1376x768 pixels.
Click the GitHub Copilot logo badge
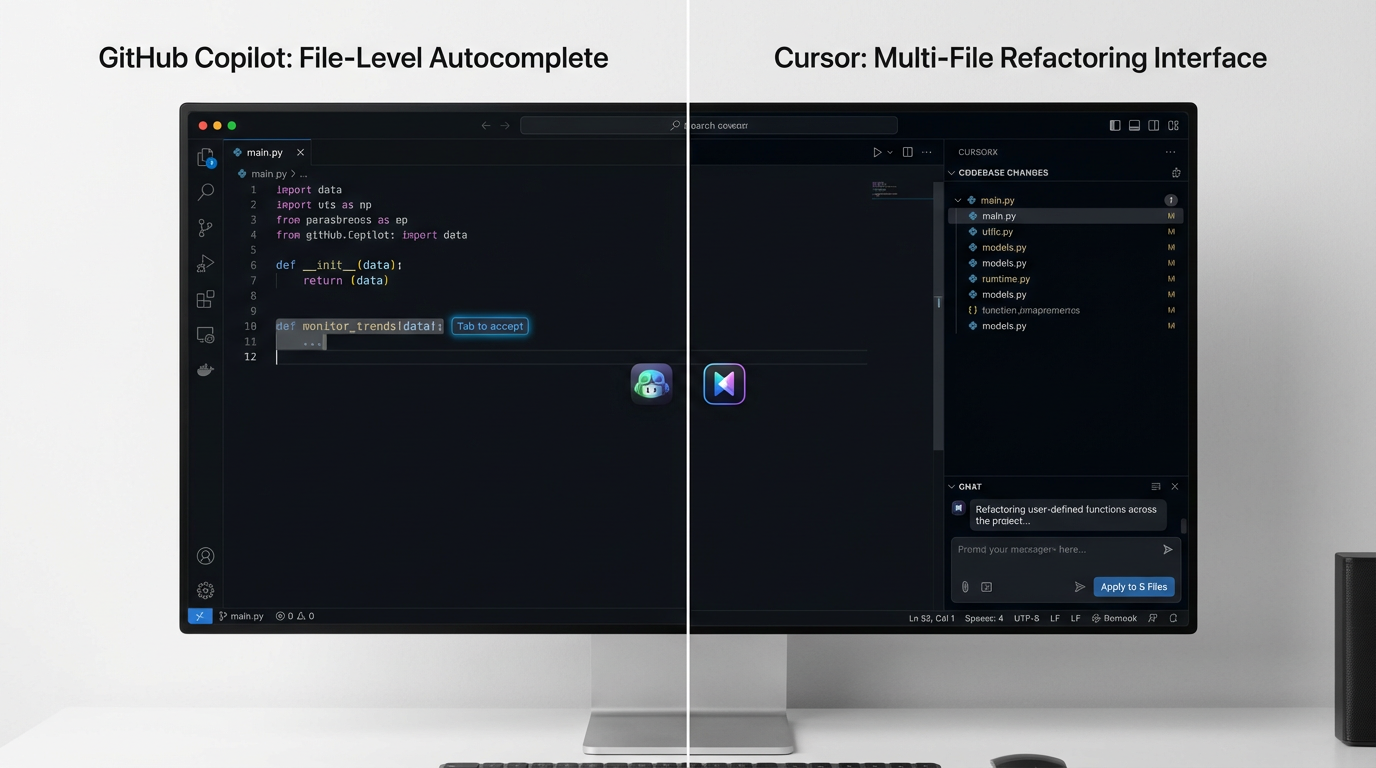click(x=651, y=383)
